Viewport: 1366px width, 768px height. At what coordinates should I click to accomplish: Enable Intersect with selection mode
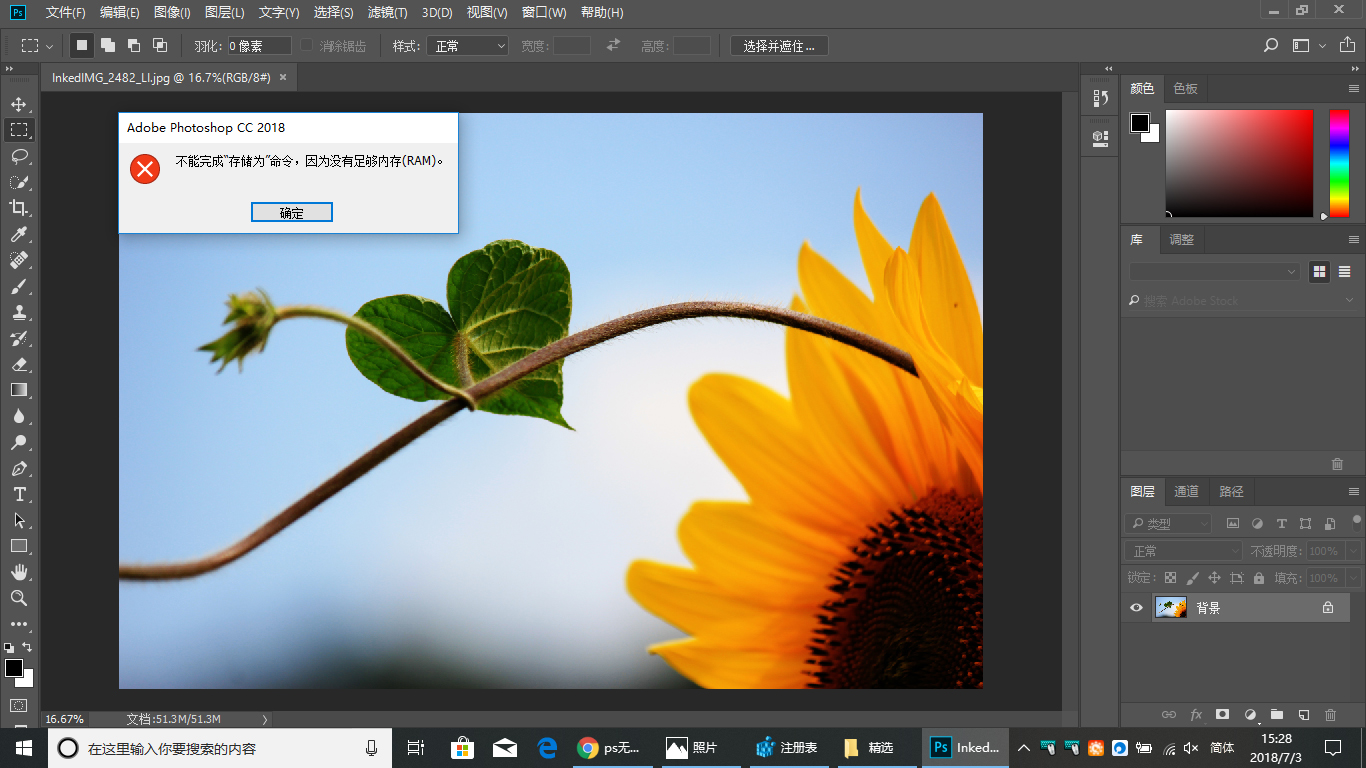point(160,45)
